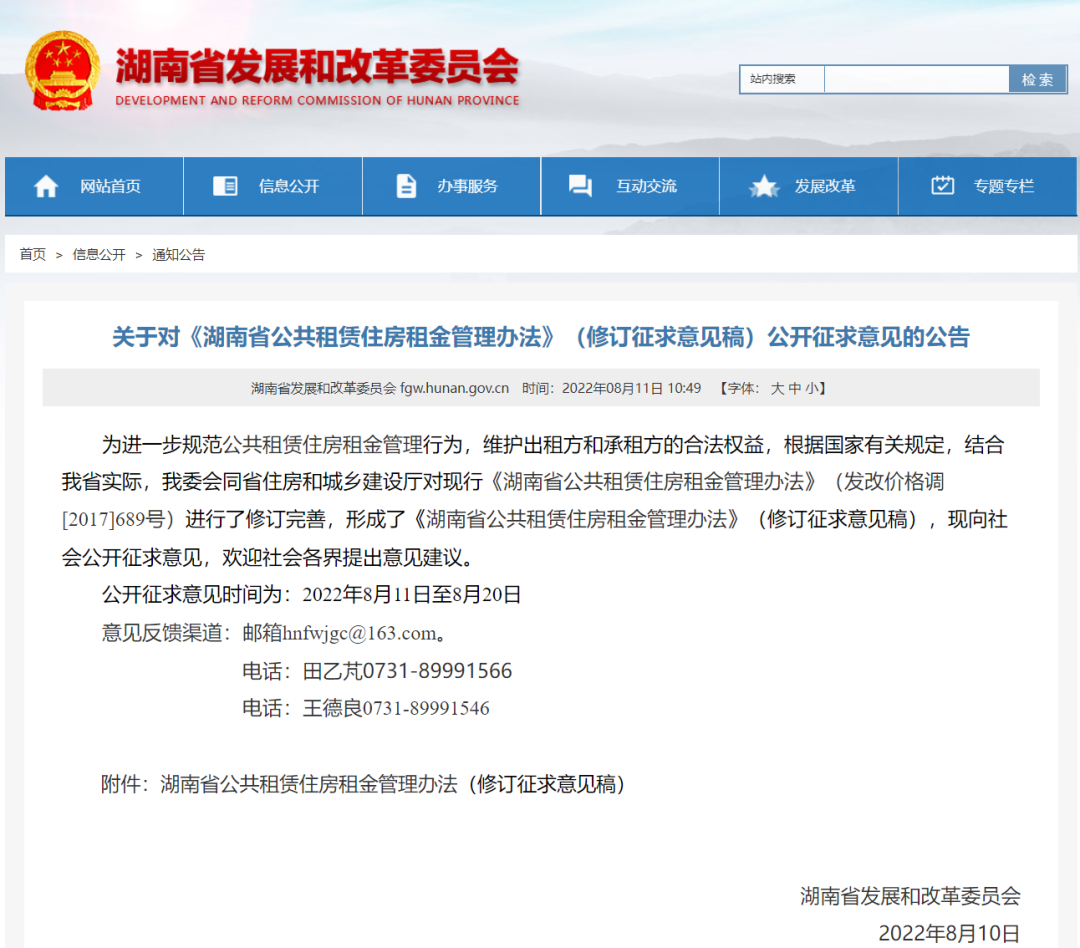Open the attachment 湖南省公共租赁住房租金管理办法 link
The image size is (1080, 948).
point(392,784)
